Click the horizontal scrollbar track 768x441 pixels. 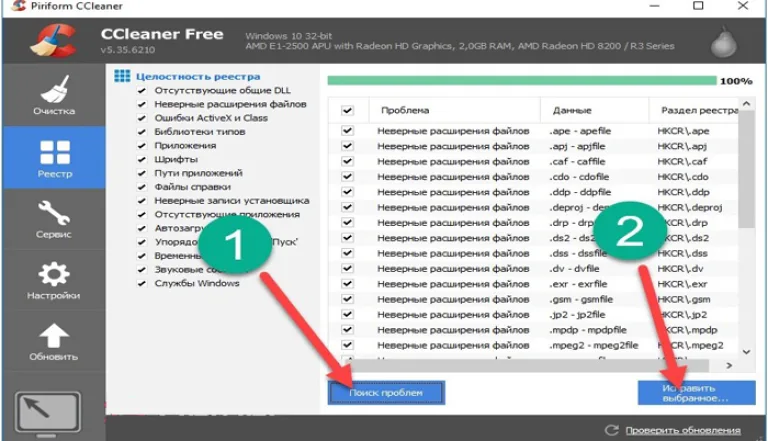coord(529,366)
